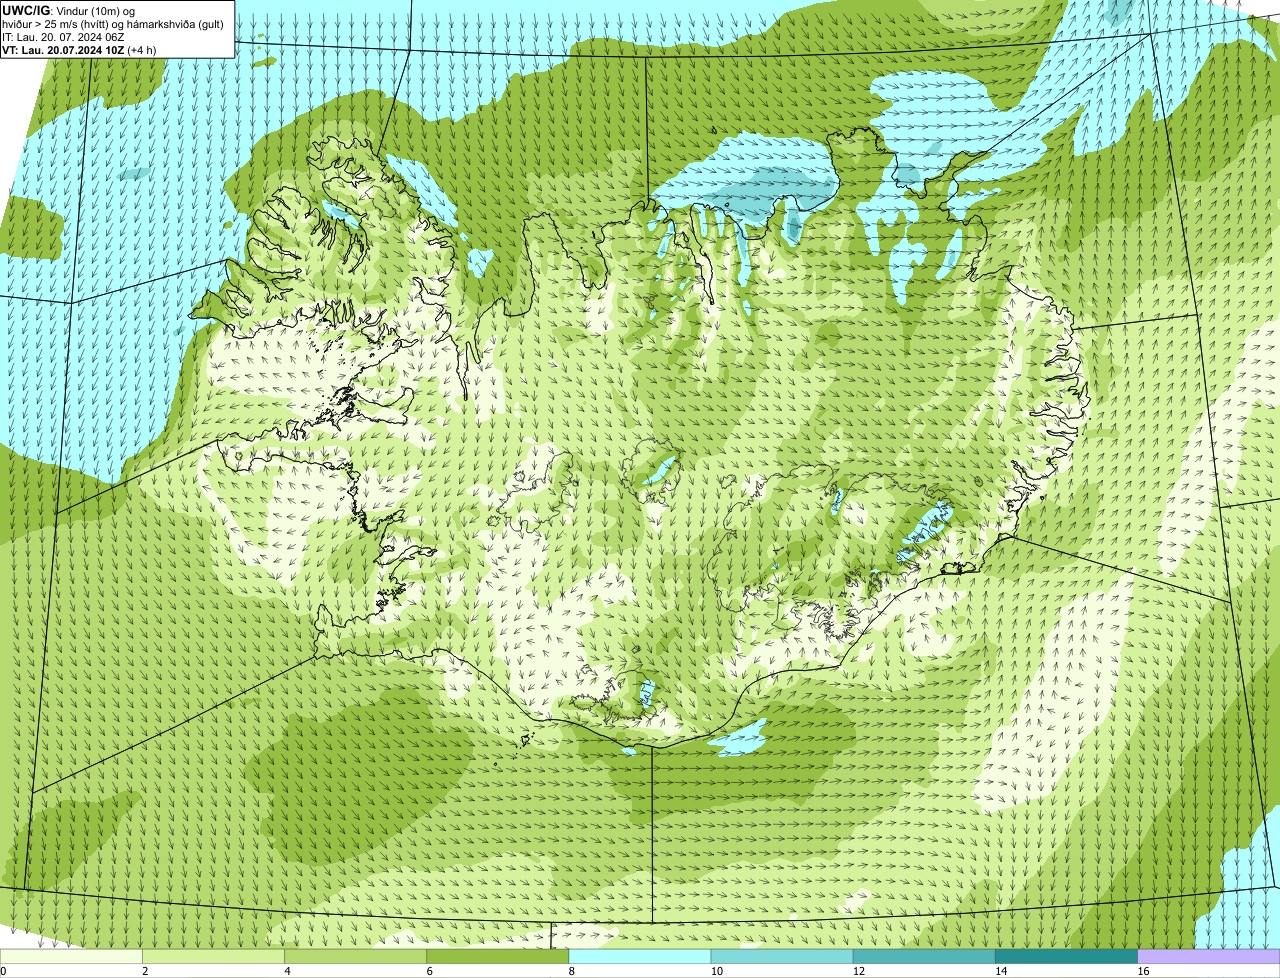Click the legend value label 12

coord(858,971)
